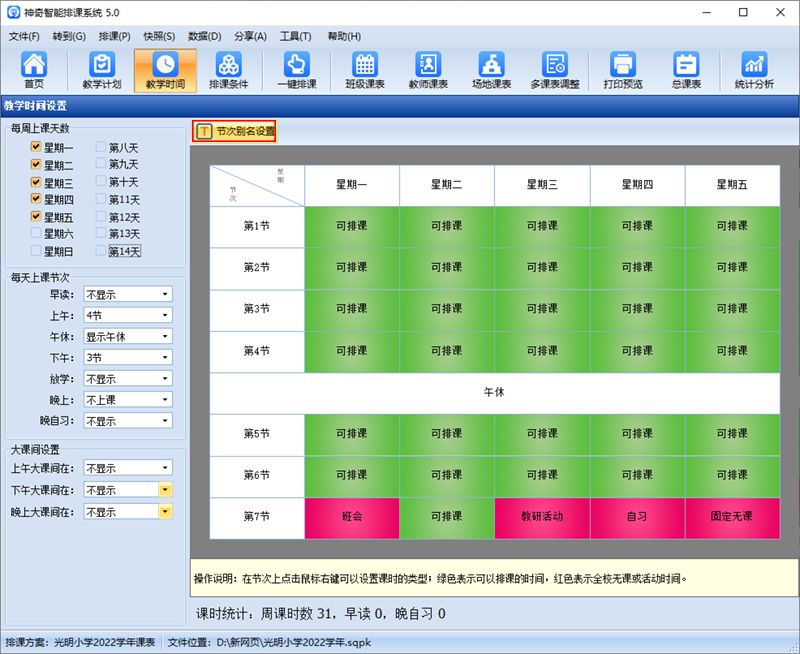Open 总课表 icon
Viewport: 800px width, 654px height.
(686, 70)
